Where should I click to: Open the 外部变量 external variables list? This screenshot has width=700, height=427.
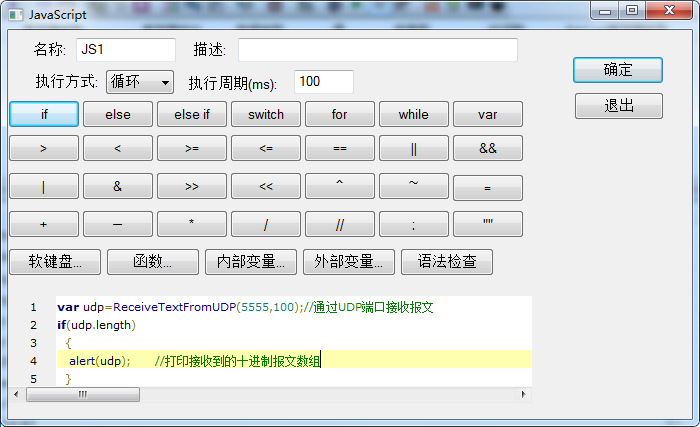click(x=349, y=262)
